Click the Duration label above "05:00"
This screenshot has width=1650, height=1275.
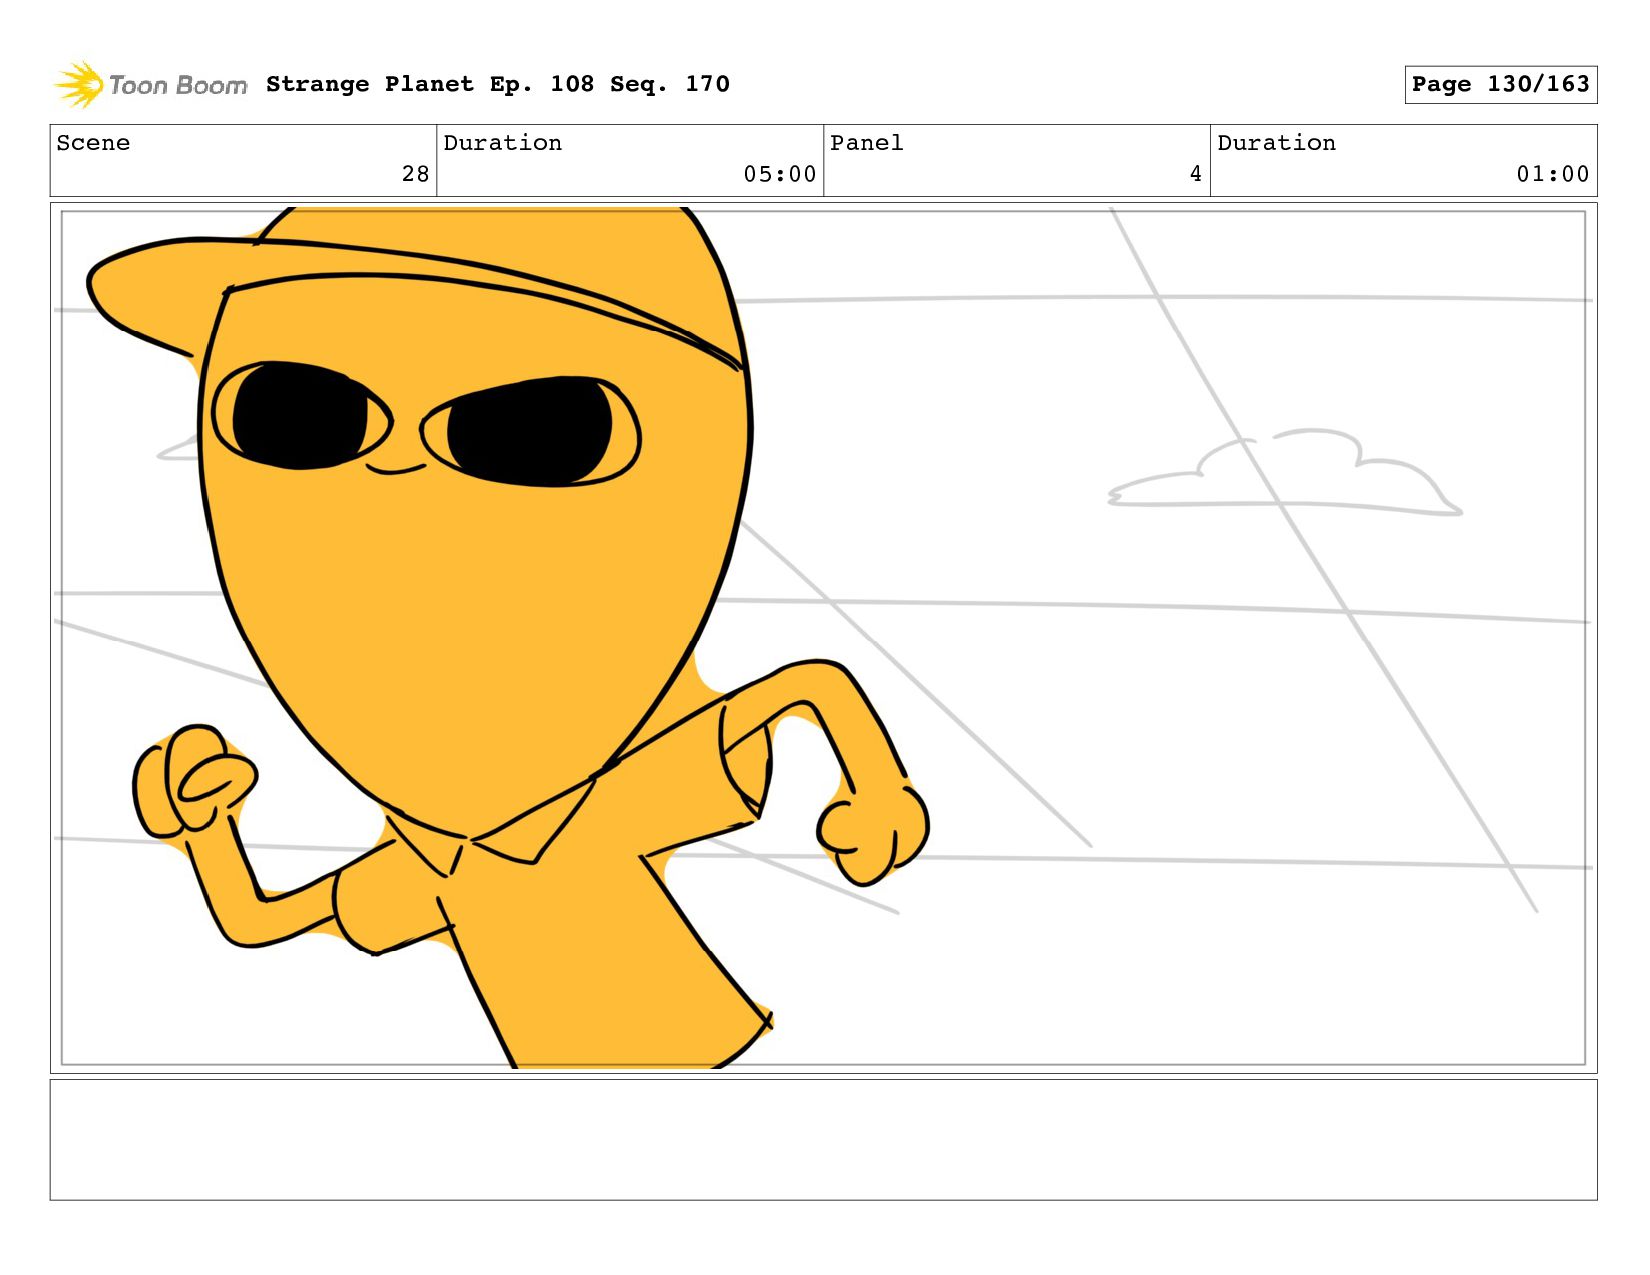(x=502, y=143)
